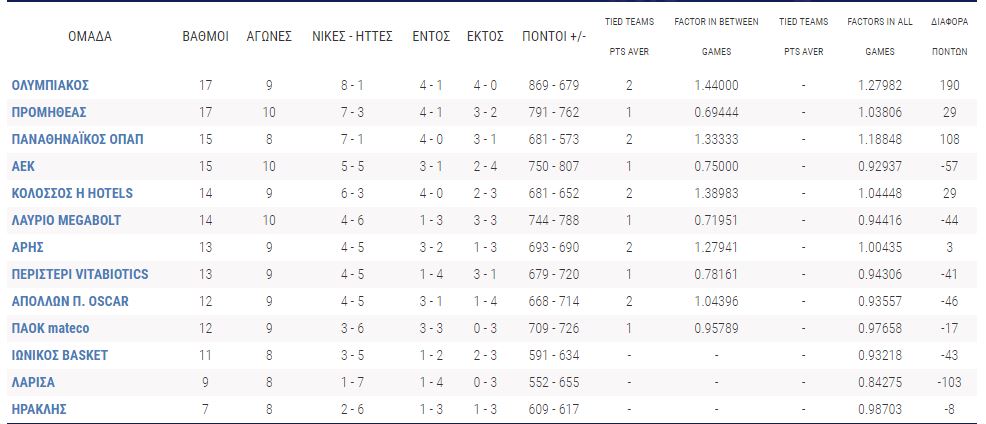Click the ΠΑΟΚ mateco team link

click(50, 328)
